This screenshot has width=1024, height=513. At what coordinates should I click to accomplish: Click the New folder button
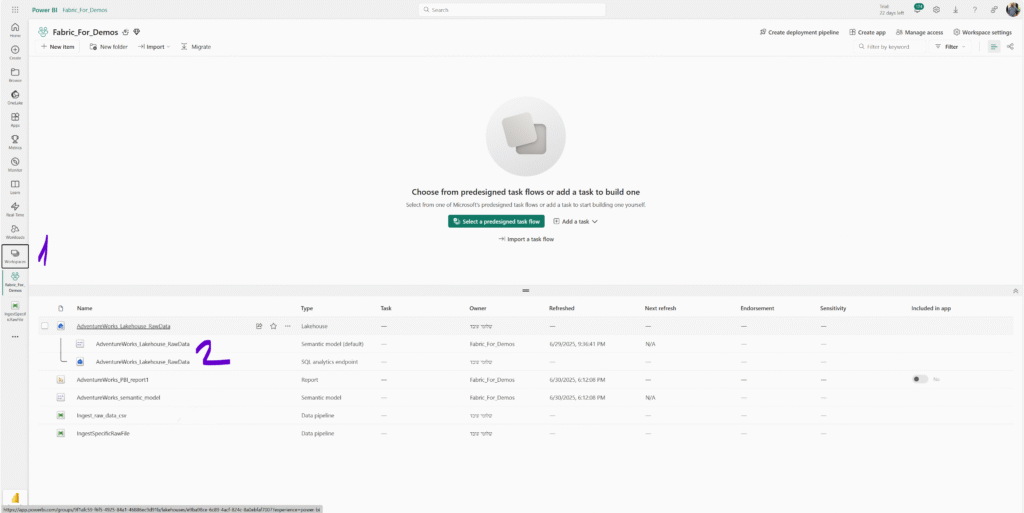[108, 47]
